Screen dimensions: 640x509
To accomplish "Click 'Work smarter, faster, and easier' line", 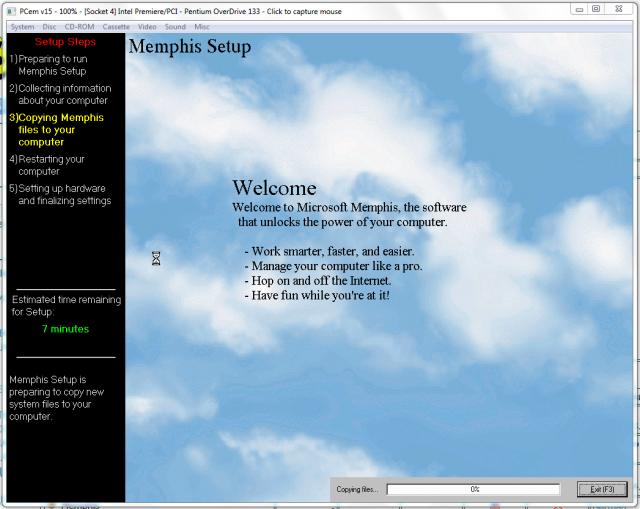I will [x=329, y=251].
